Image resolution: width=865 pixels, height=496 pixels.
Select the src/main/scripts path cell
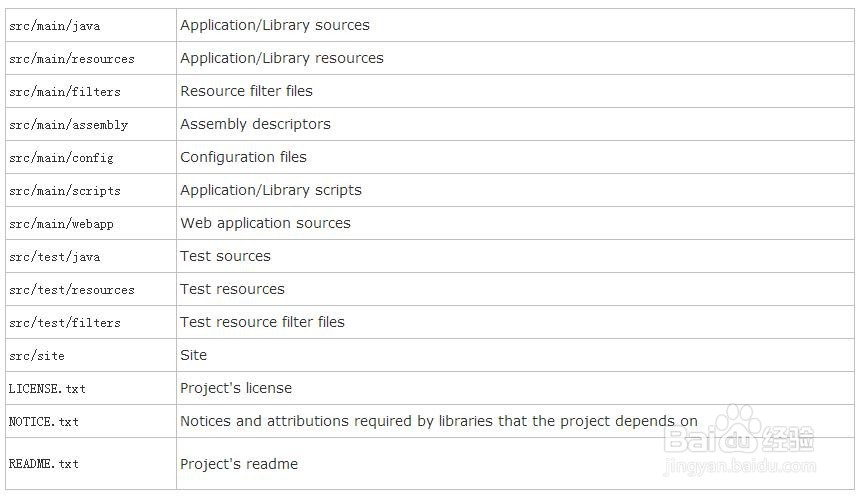[x=64, y=191]
